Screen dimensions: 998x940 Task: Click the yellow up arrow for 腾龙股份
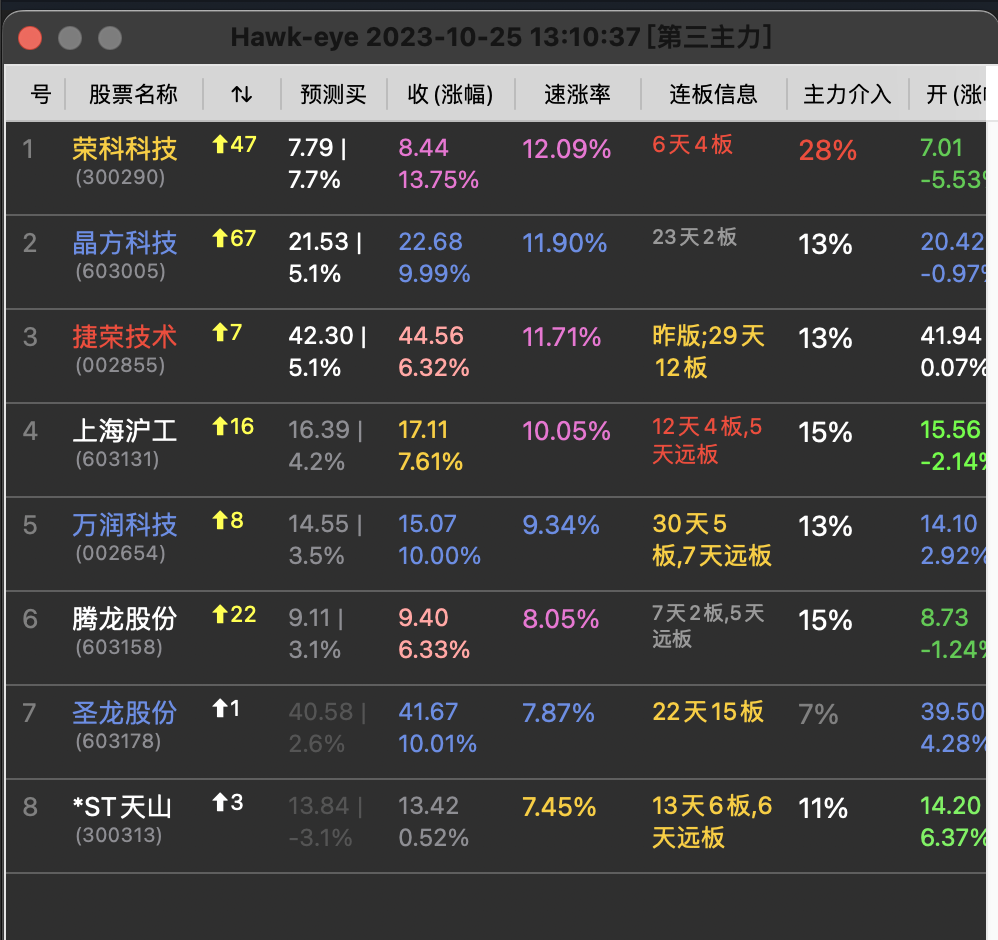click(x=220, y=615)
